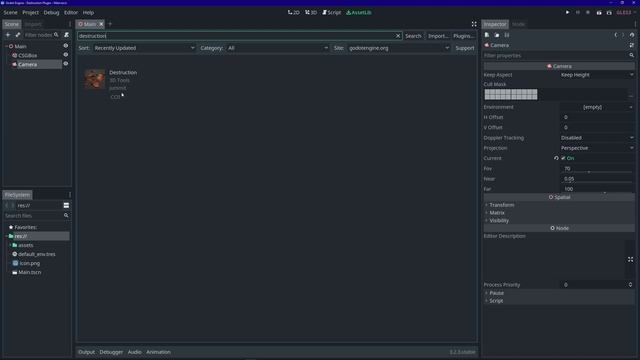The image size is (640, 360).
Task: Toggle Camera node visibility eye
Action: click(66, 64)
